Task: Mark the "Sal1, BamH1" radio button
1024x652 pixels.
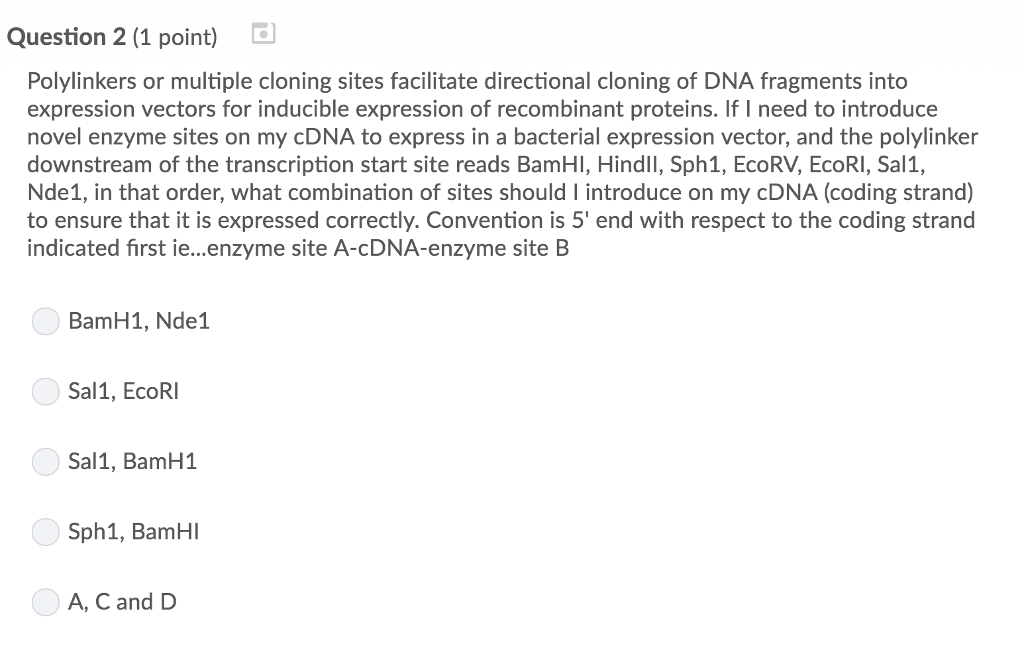Action: 46,461
